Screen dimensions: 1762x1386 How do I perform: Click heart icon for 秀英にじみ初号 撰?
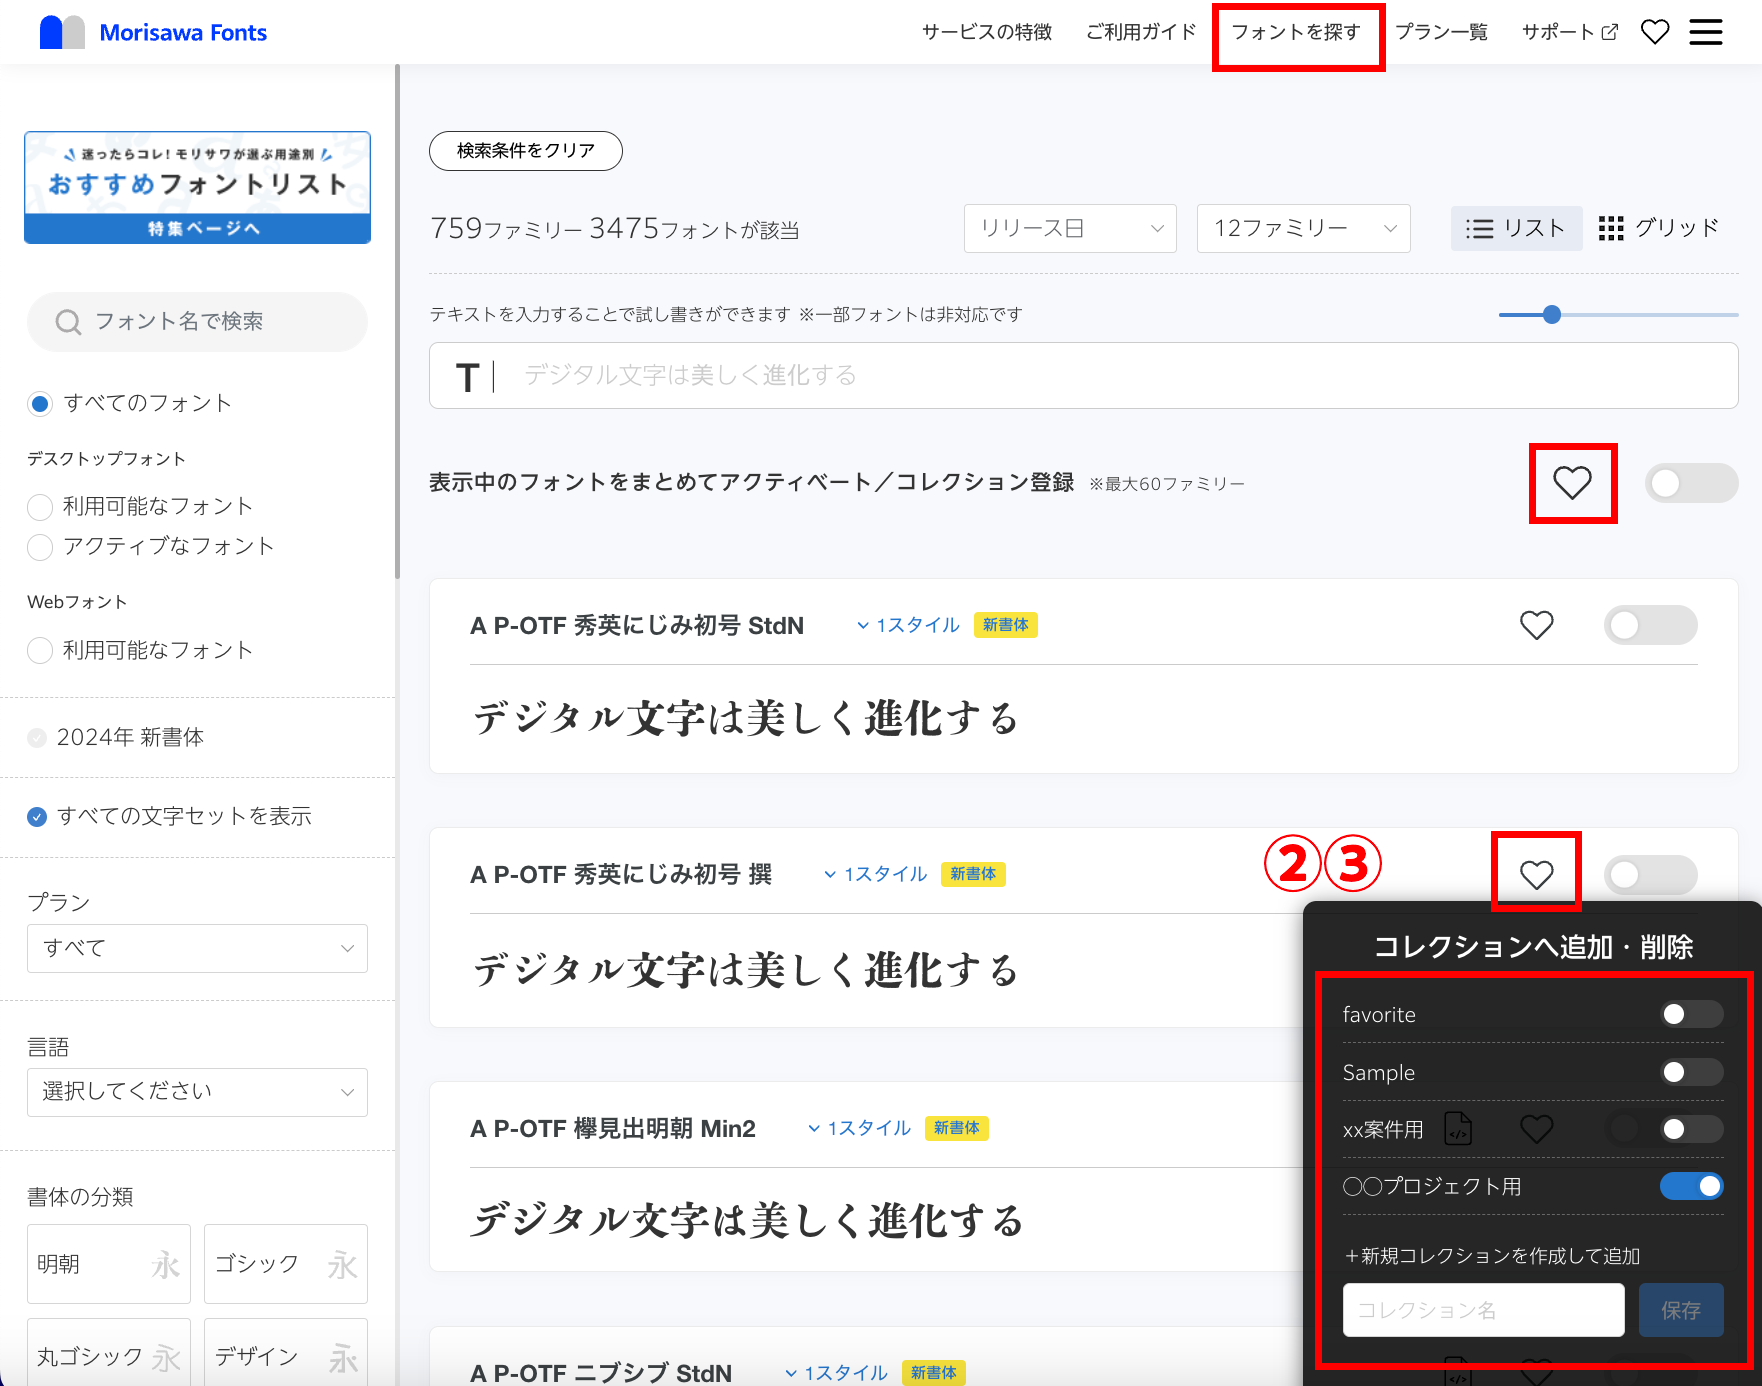pos(1537,874)
